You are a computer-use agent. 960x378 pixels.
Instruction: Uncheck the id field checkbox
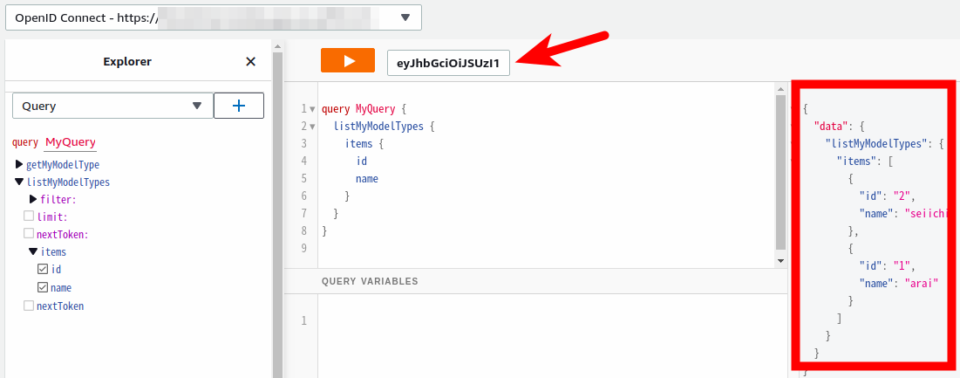coord(42,269)
